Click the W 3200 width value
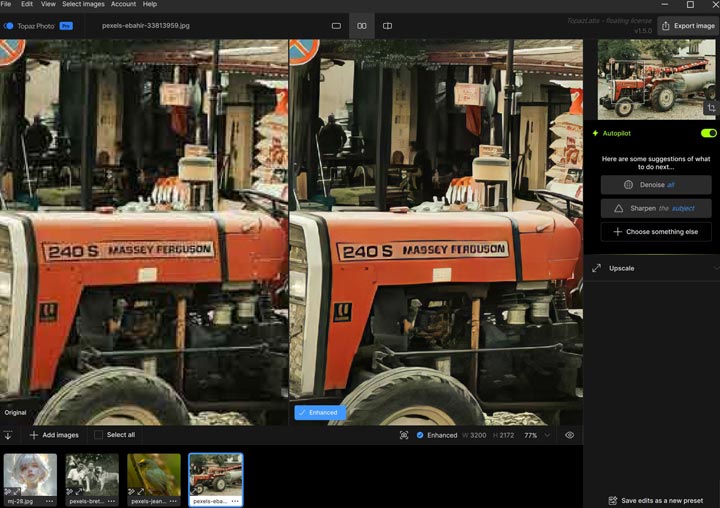The image size is (720, 508). point(474,435)
